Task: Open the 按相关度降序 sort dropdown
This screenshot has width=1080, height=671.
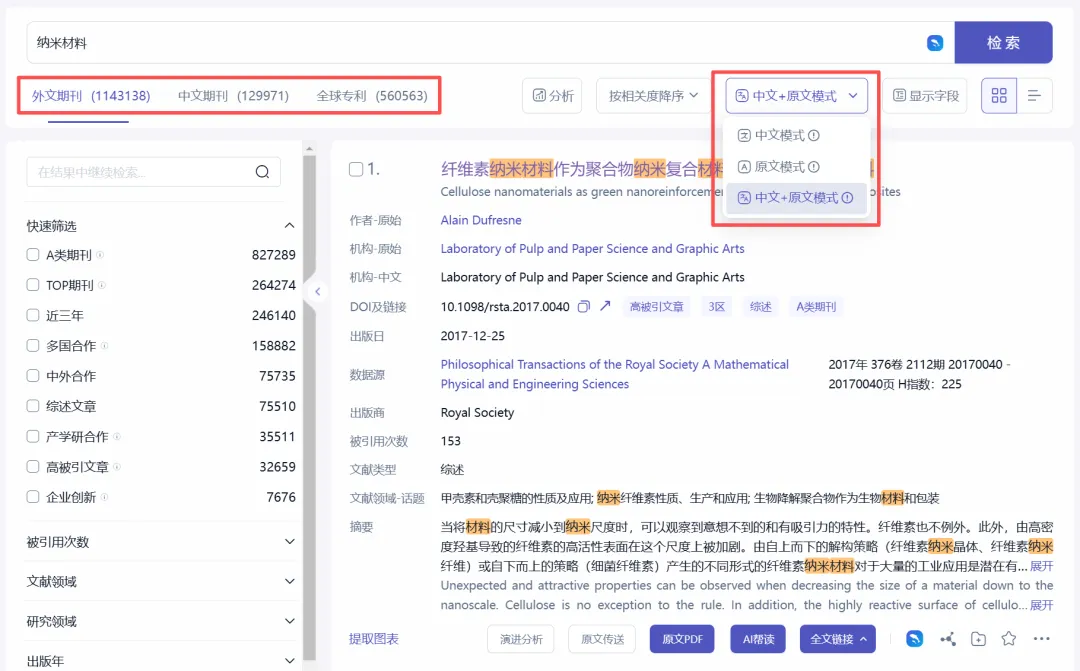Action: (652, 96)
